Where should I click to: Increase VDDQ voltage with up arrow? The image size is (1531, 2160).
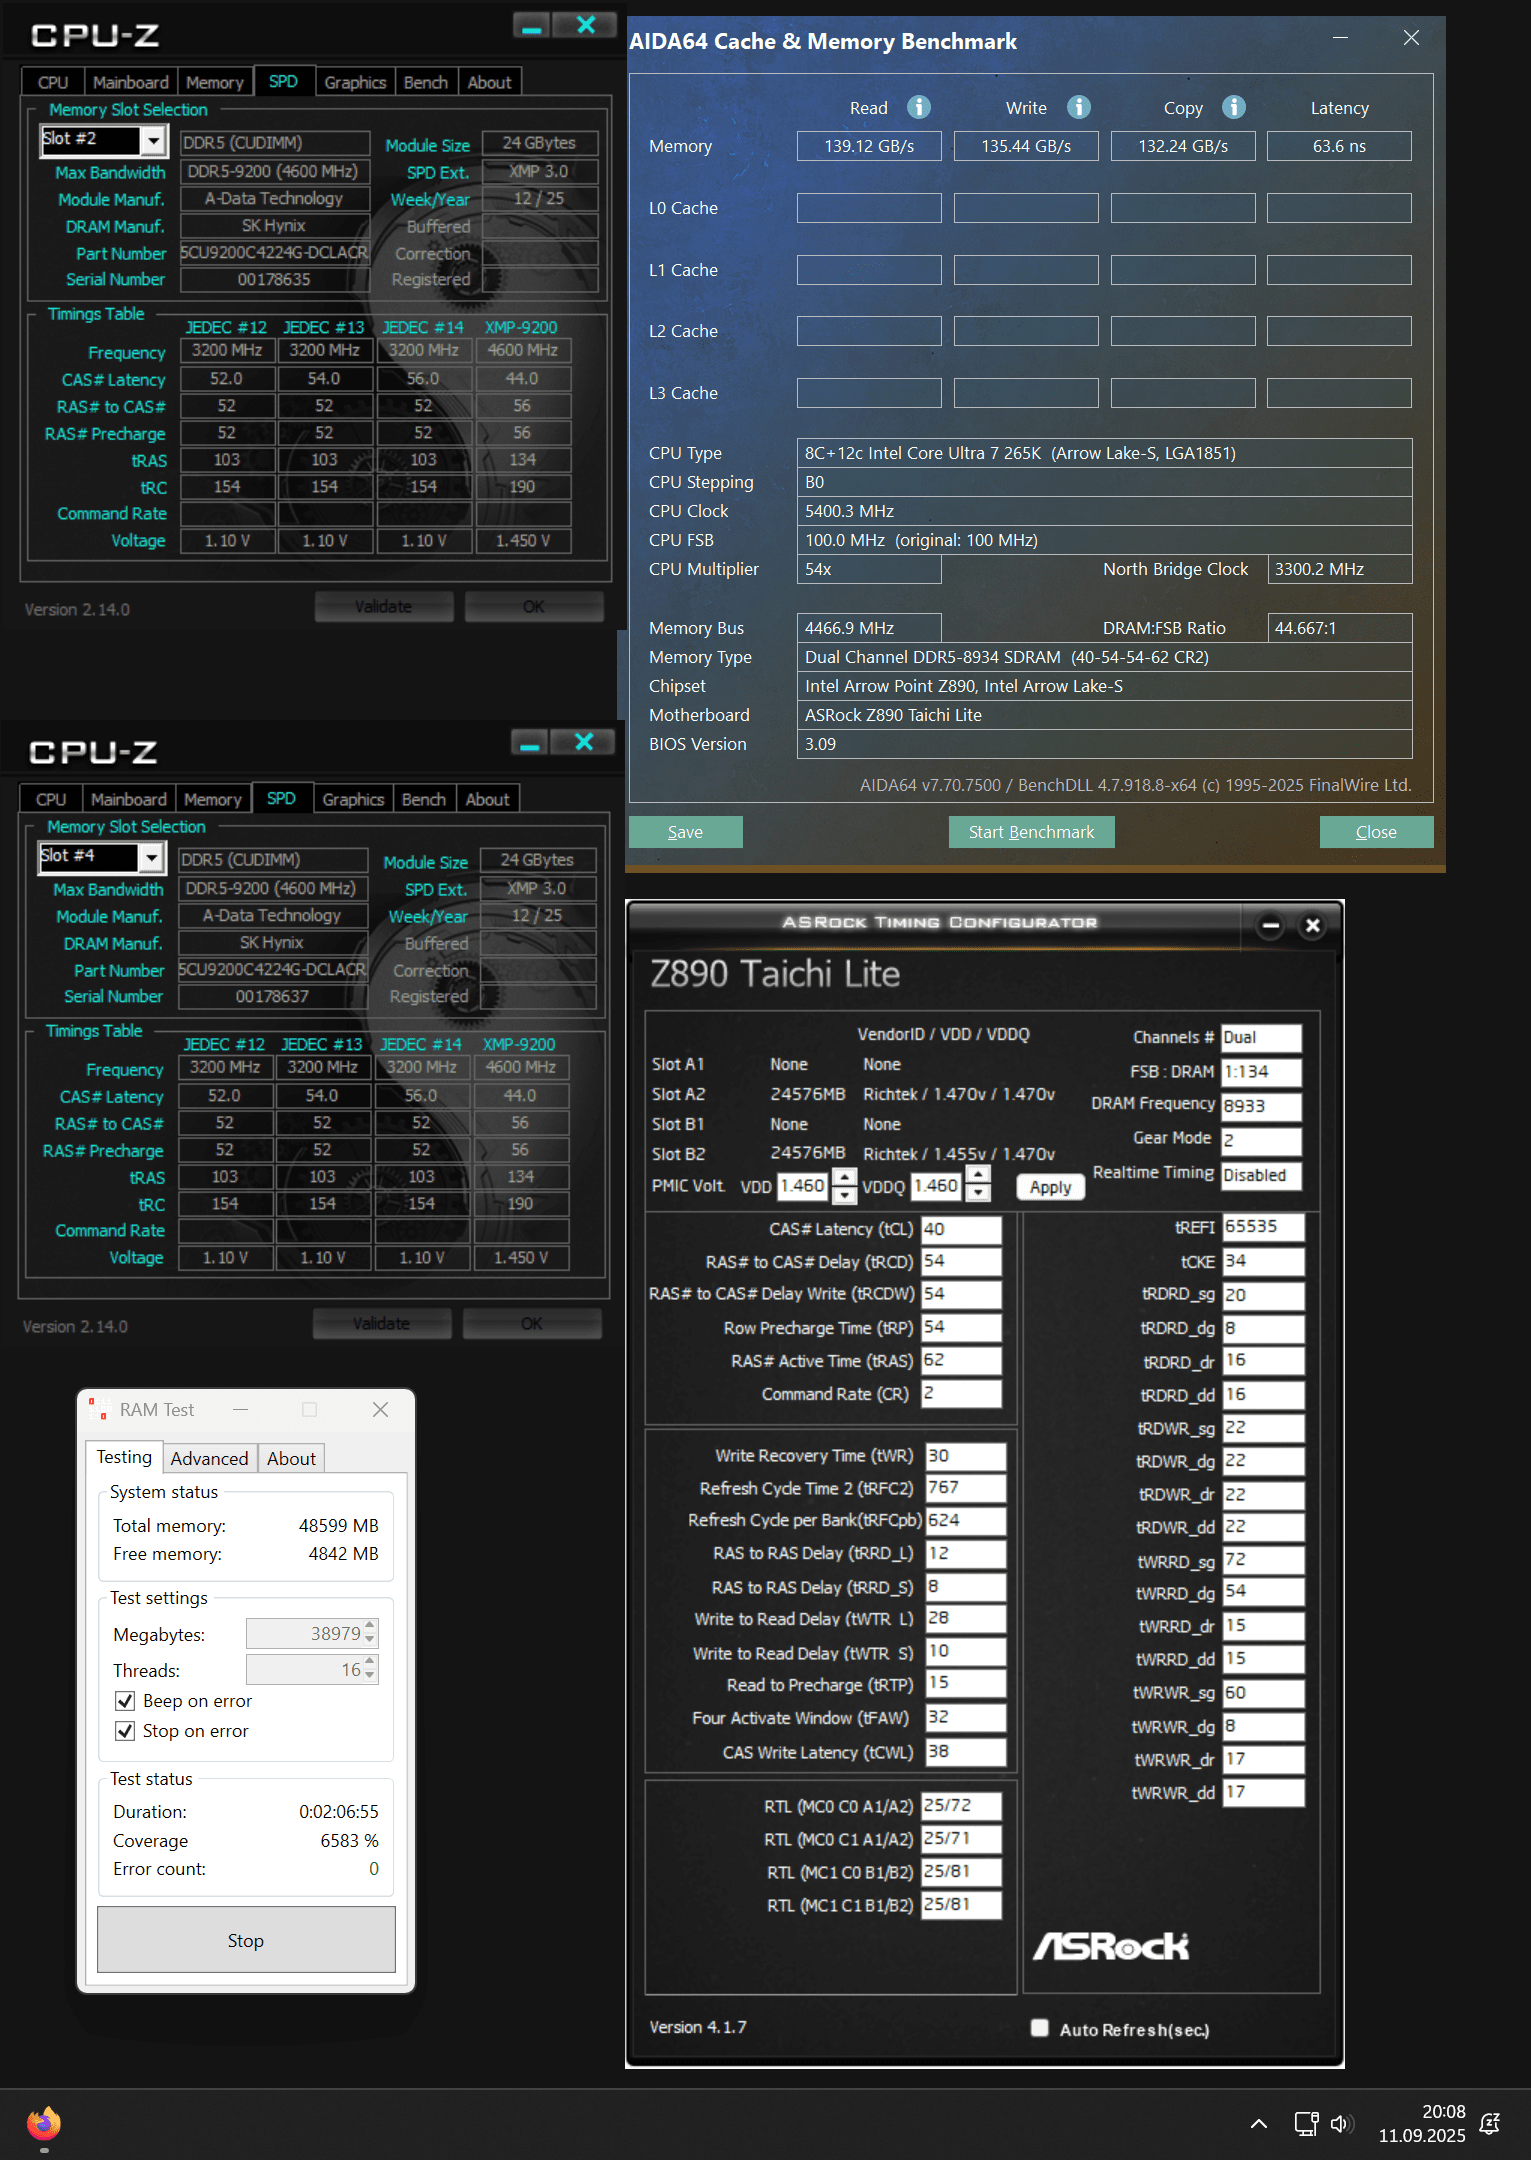[979, 1174]
